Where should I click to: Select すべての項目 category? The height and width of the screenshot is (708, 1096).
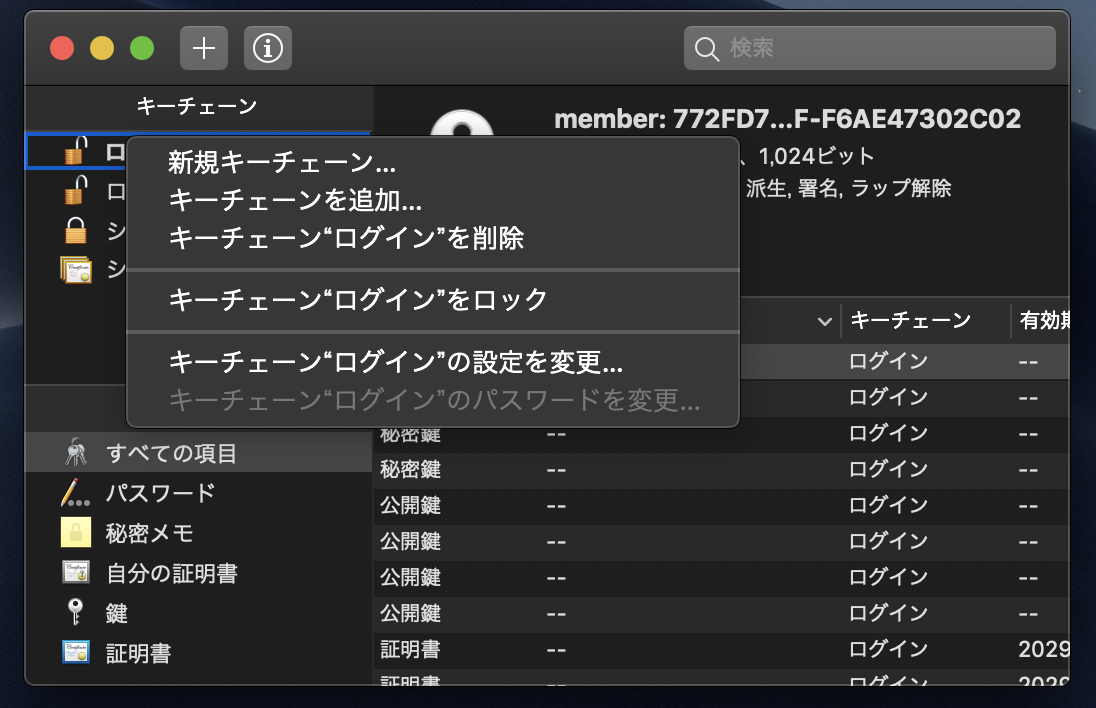coord(199,452)
